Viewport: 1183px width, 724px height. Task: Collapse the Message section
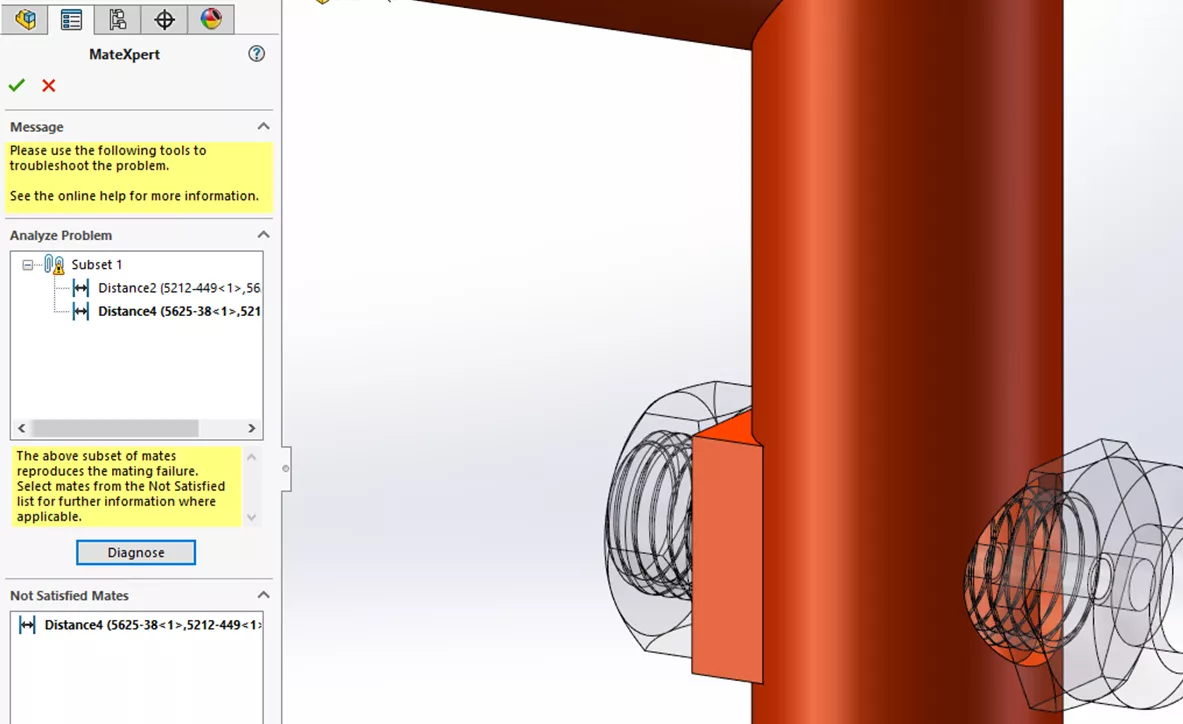click(x=263, y=127)
